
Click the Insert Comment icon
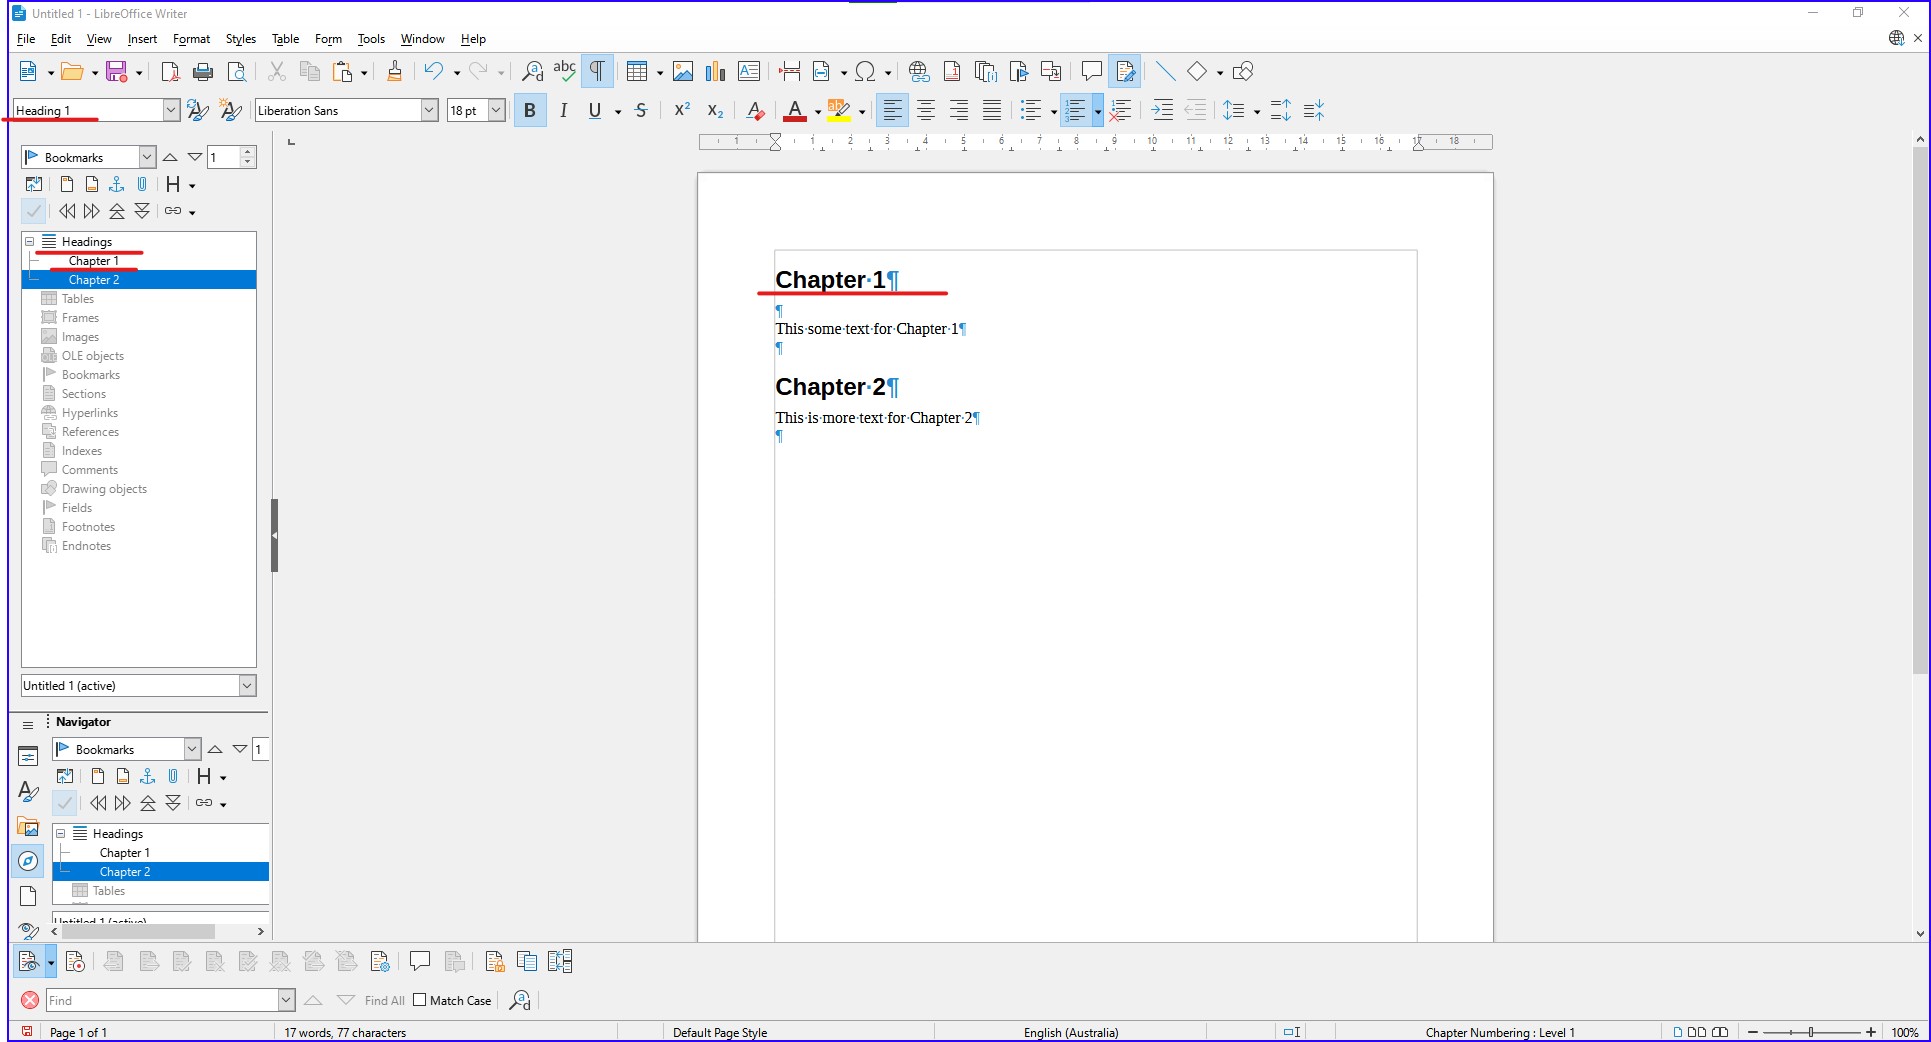pos(1091,71)
